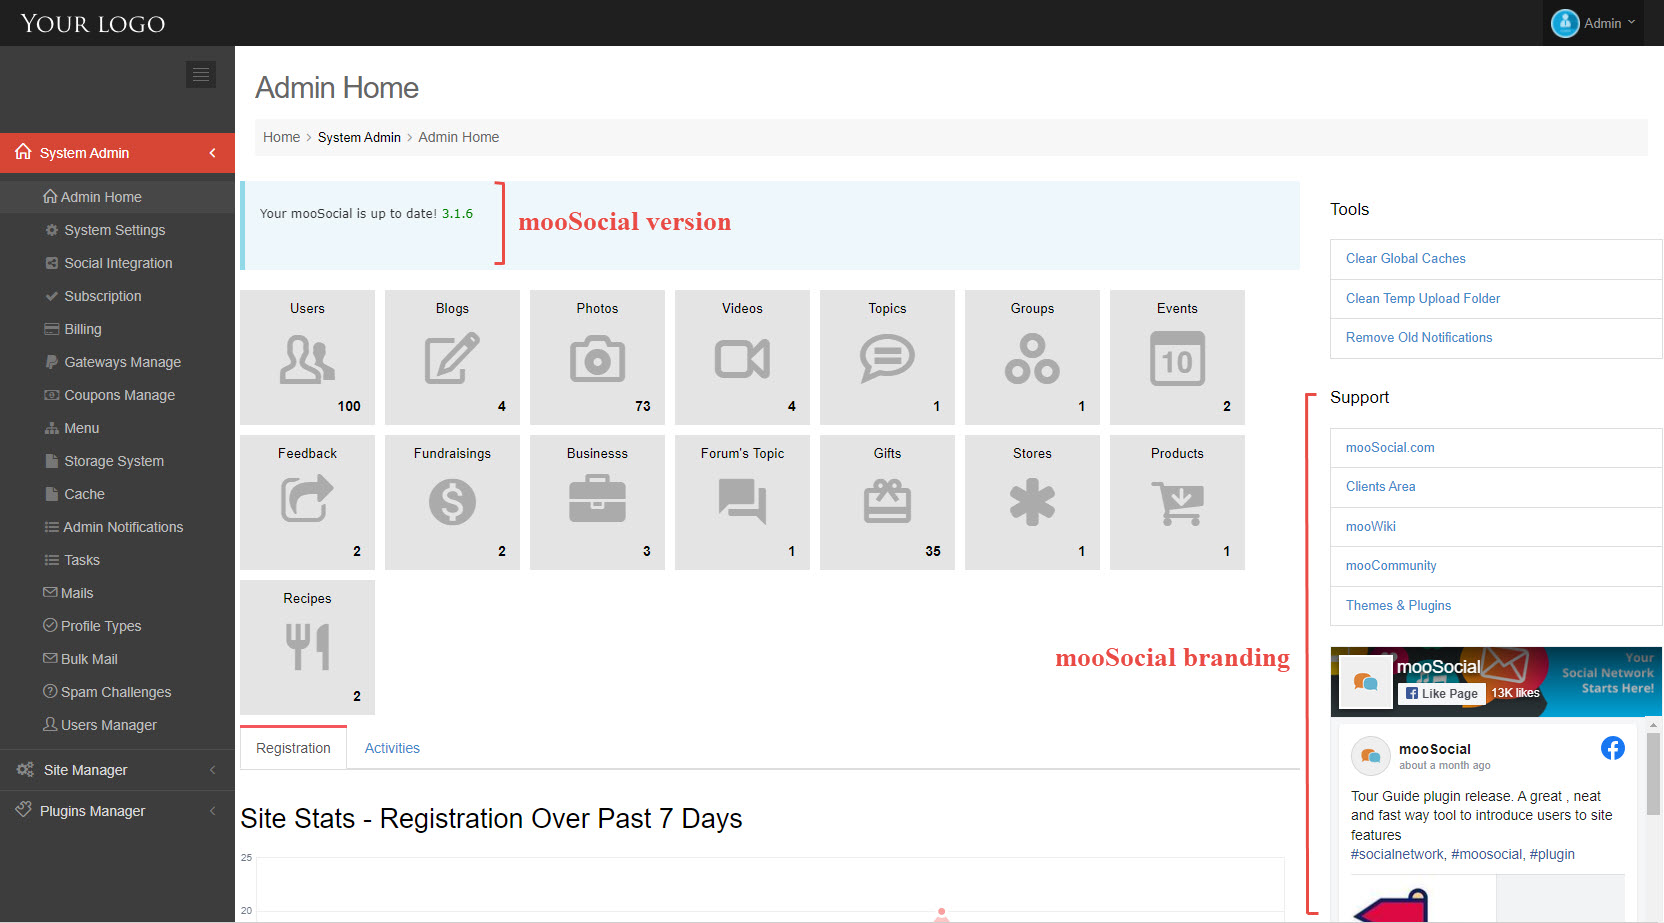Click the YOUR LOGO header text
The height and width of the screenshot is (923, 1664).
coord(93,23)
